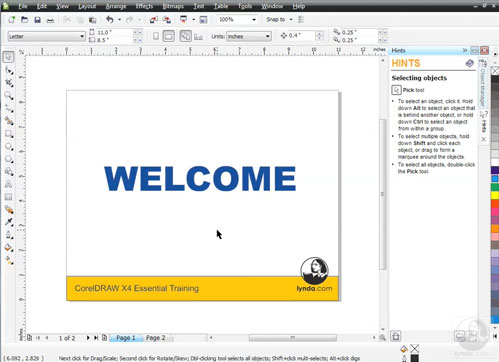
Task: Jump to last page arrow
Action: tap(96, 338)
